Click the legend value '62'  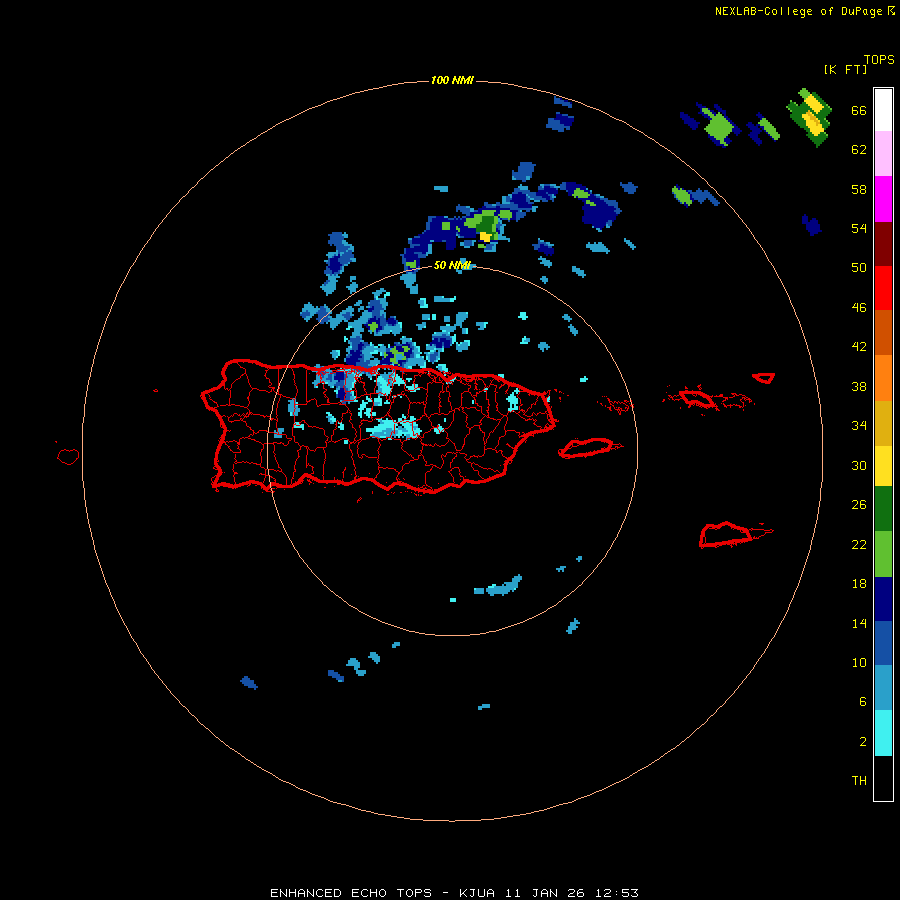point(859,149)
